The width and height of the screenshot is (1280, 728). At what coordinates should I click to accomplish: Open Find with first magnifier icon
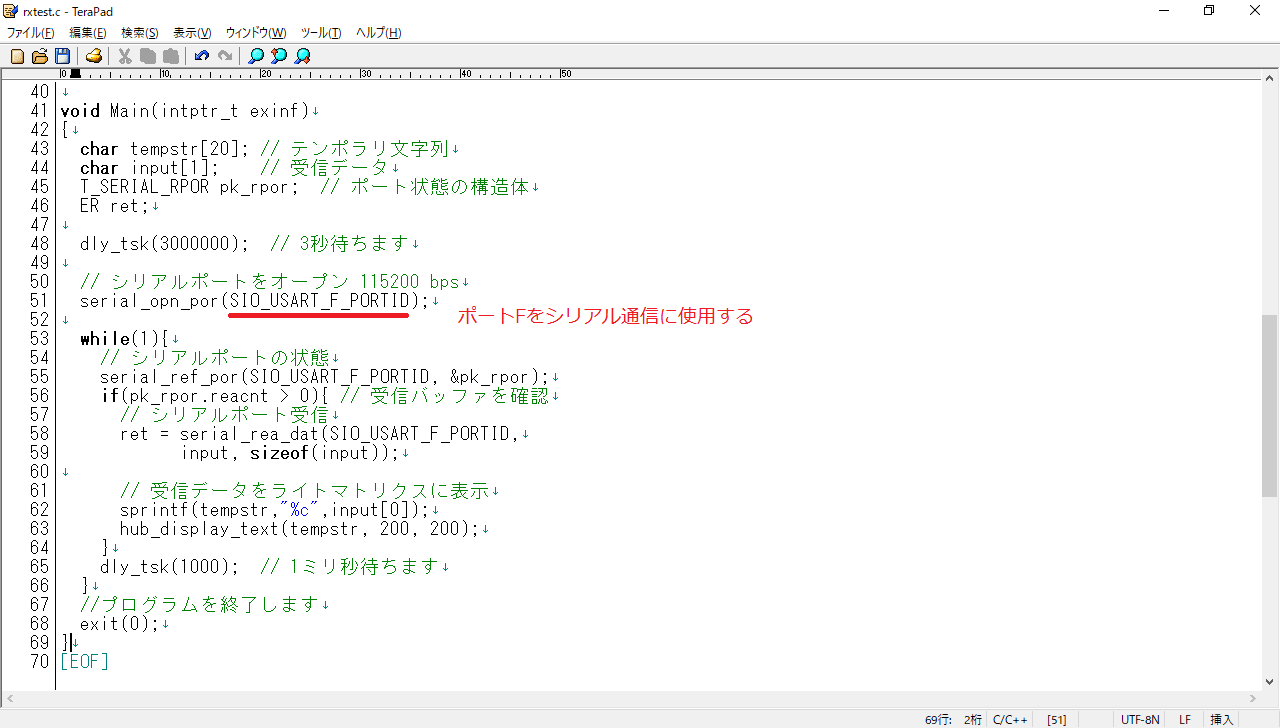tap(256, 56)
